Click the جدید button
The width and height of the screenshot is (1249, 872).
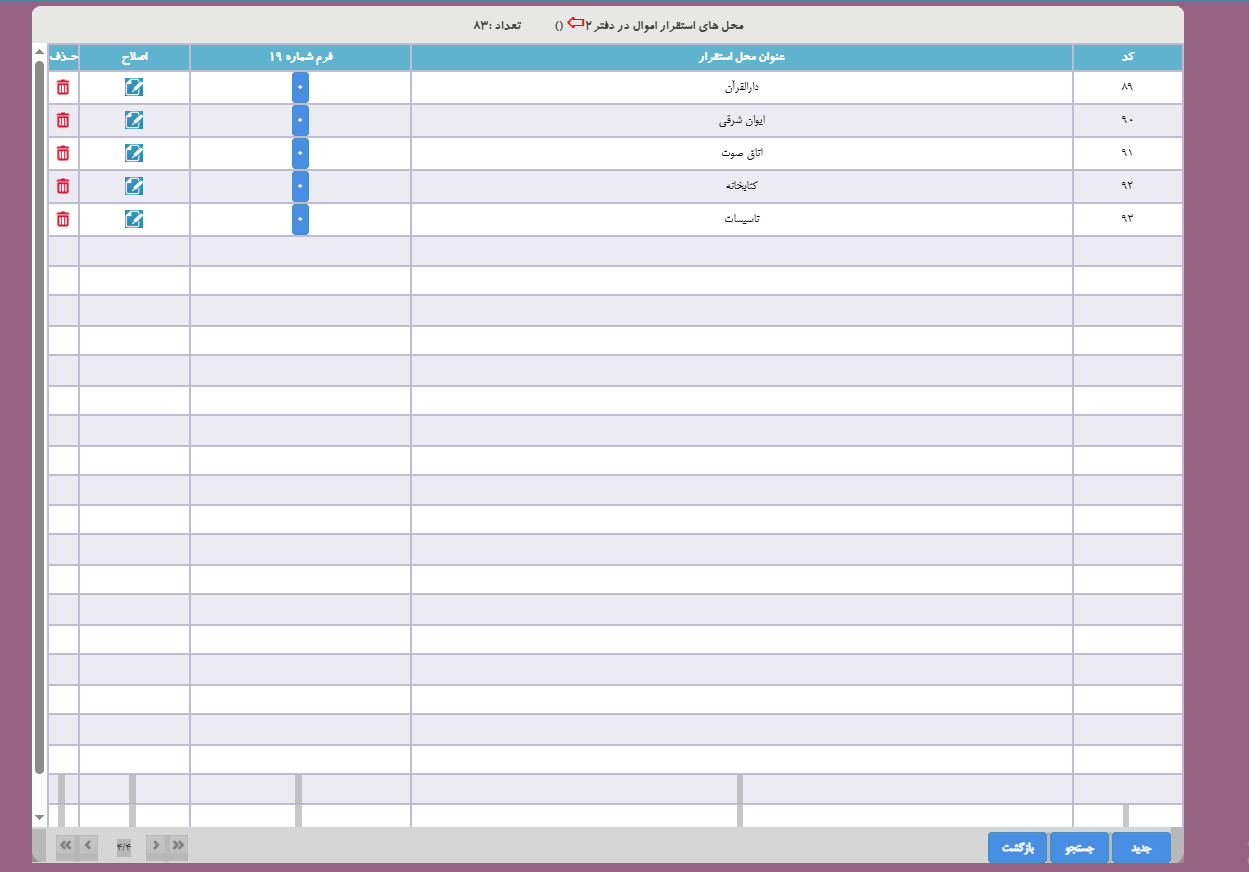coord(1140,847)
